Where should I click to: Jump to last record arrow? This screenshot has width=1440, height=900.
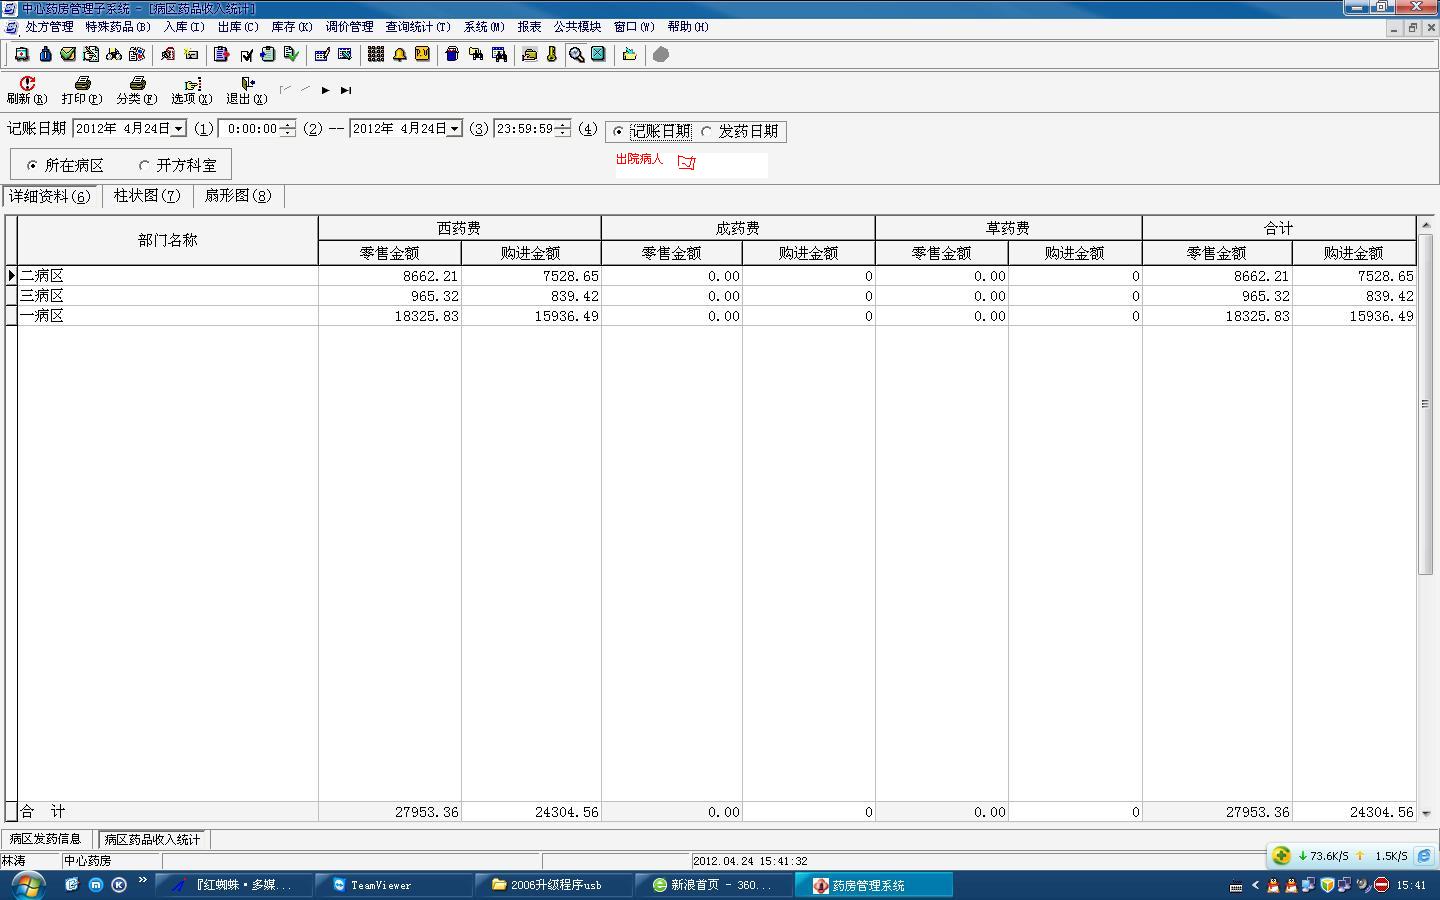(x=346, y=90)
